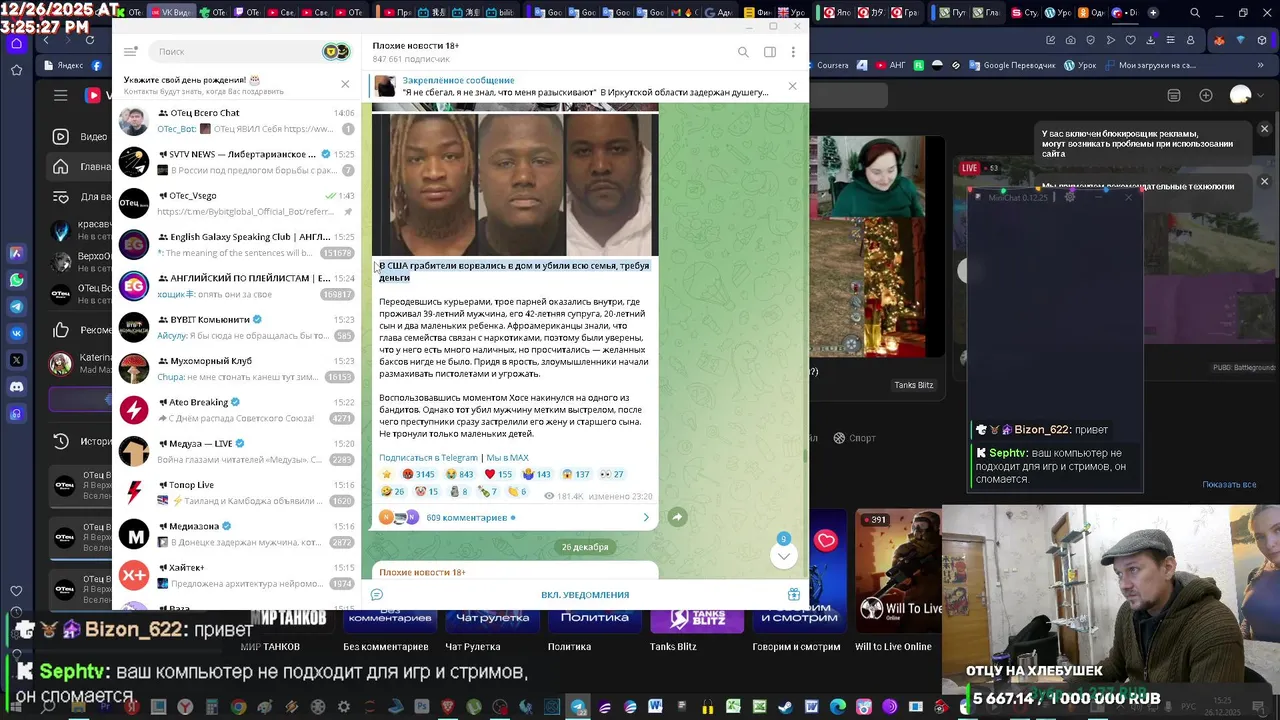The width and height of the screenshot is (1280, 720).
Task: Select OTec_Vsego chat row
Action: point(237,203)
